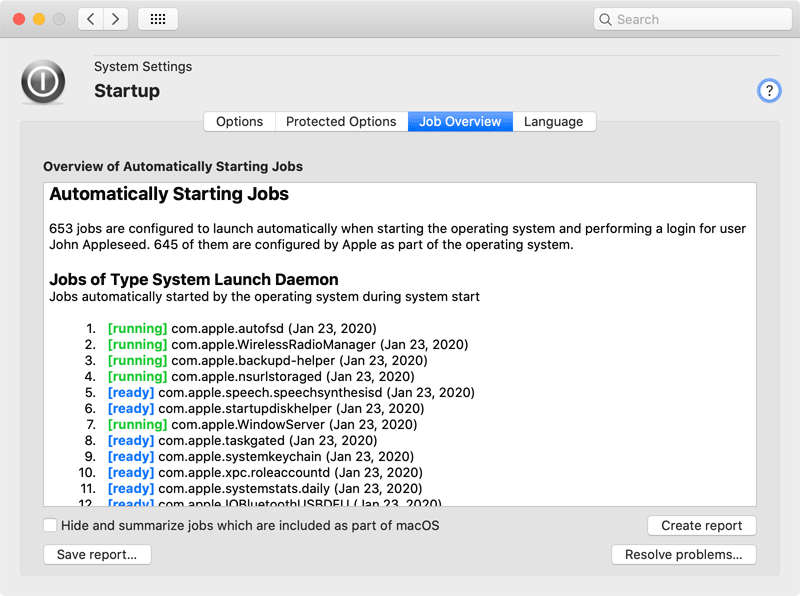Click the Jobs automatically started description line
The height and width of the screenshot is (596, 800).
click(x=264, y=296)
